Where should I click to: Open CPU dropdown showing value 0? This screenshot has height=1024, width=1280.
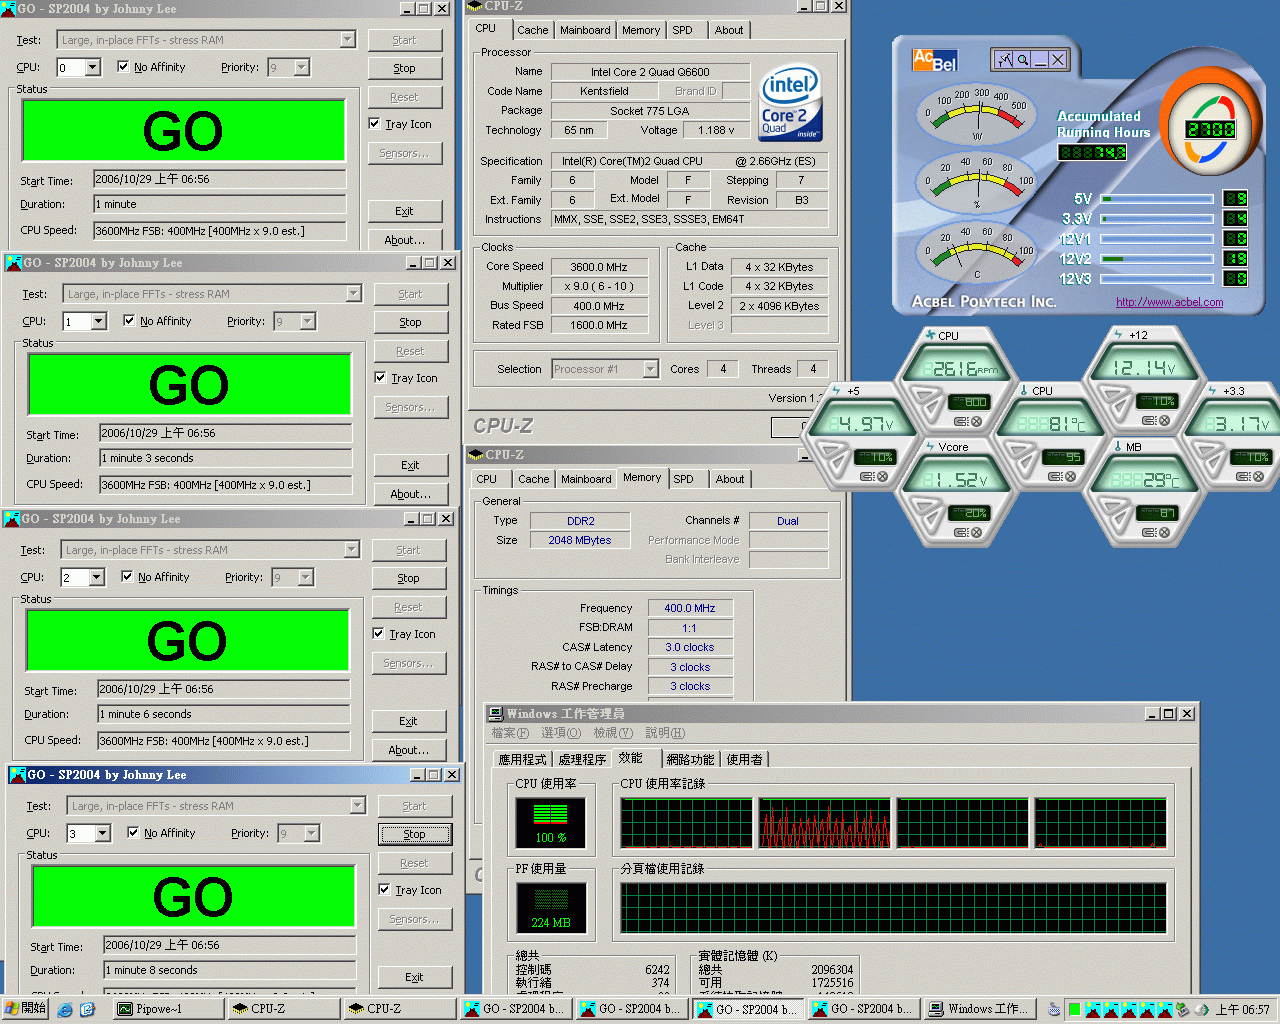(93, 68)
